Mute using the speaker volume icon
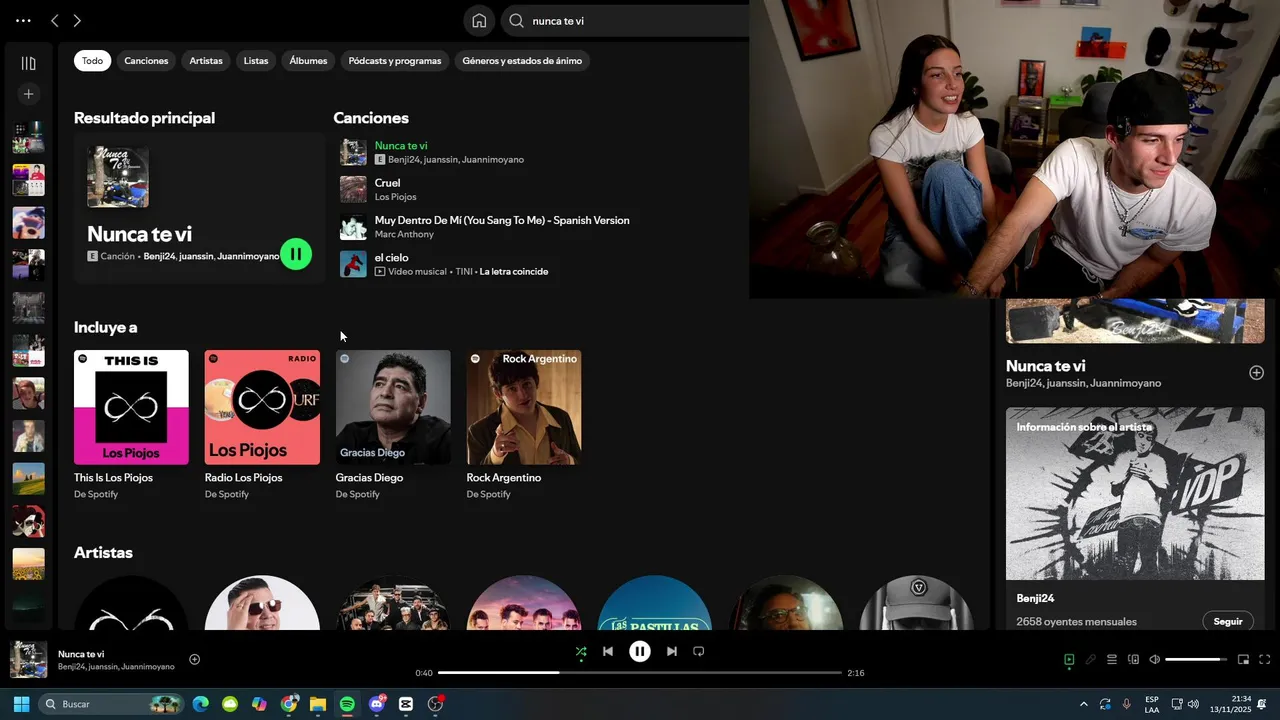This screenshot has height=720, width=1280. point(1154,659)
